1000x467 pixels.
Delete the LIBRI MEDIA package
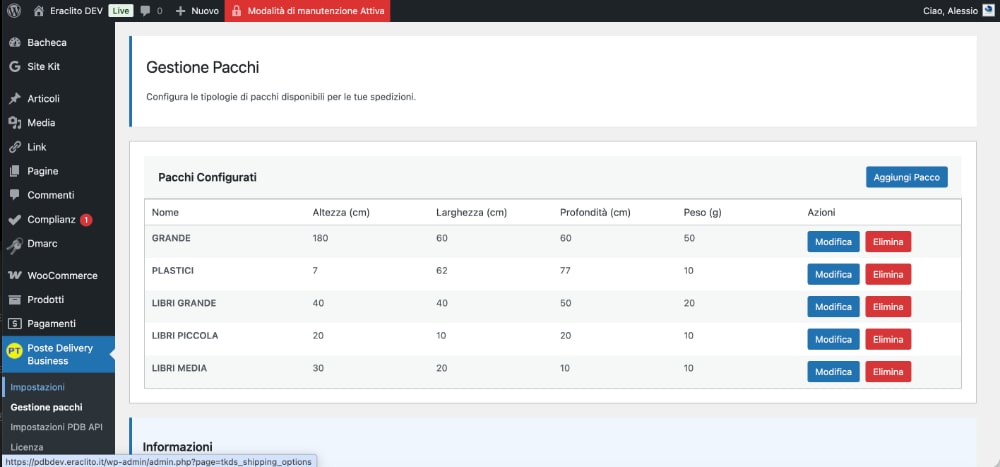click(888, 372)
